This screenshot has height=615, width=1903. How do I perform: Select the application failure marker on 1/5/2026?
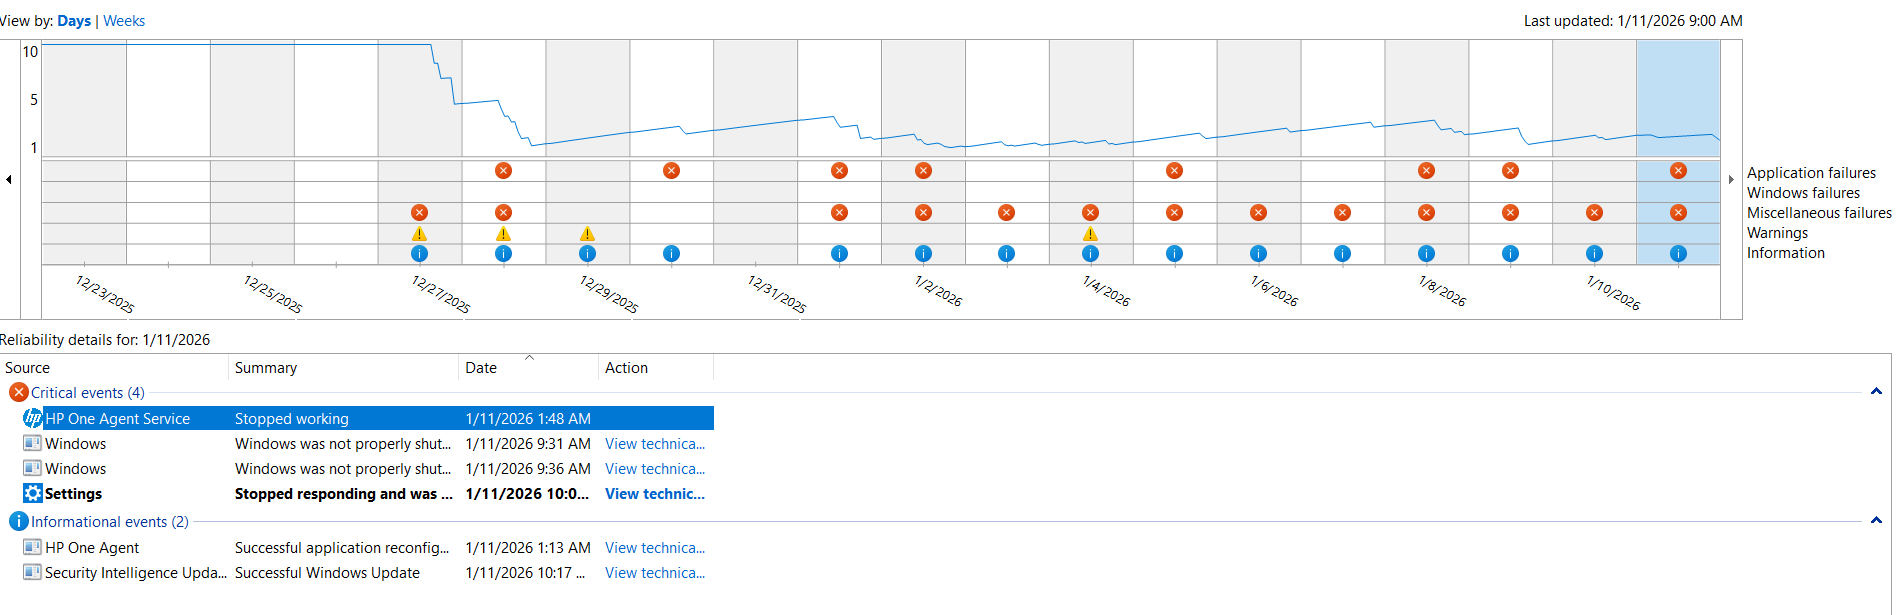click(1174, 171)
